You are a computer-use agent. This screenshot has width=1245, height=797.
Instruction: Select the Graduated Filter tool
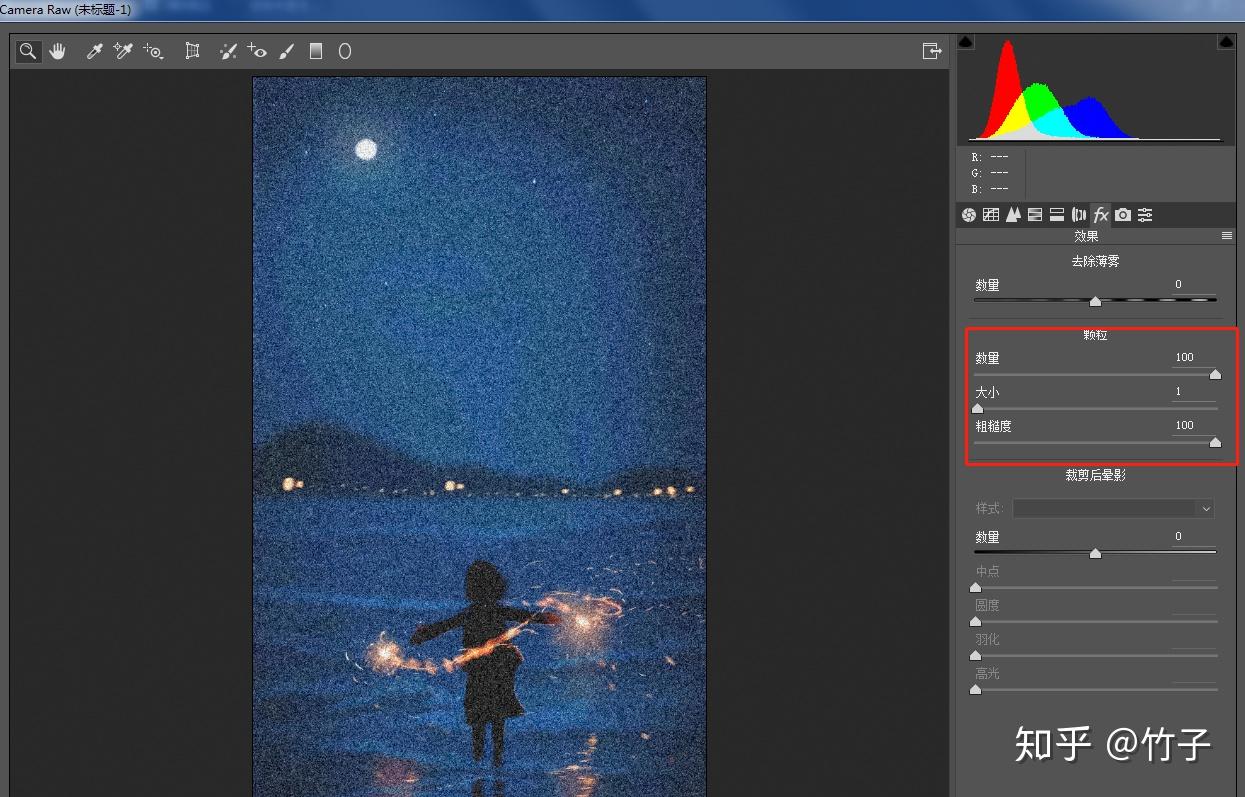316,51
